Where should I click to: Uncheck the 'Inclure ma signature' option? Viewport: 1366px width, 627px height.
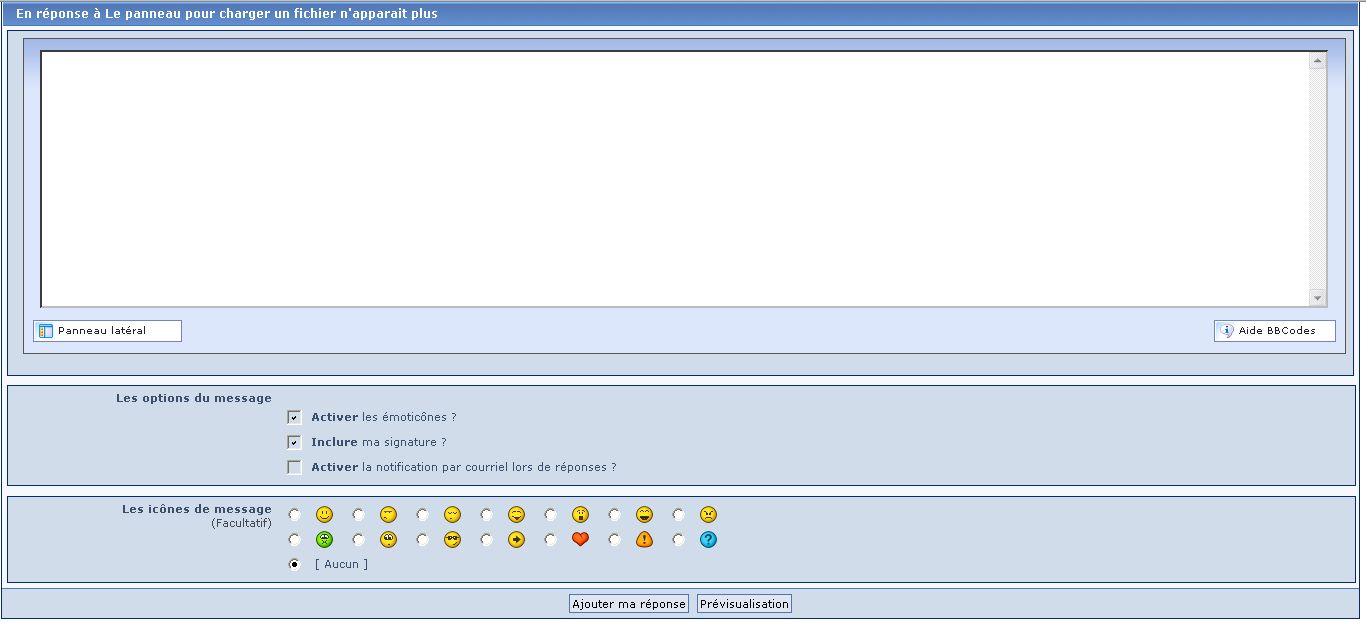coord(294,442)
